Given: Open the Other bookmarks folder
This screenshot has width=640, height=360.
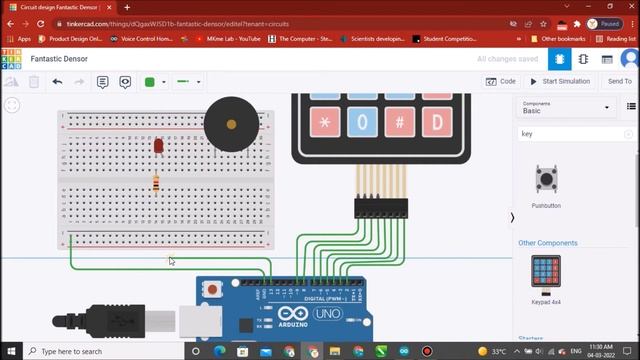Looking at the screenshot, I should coord(558,39).
